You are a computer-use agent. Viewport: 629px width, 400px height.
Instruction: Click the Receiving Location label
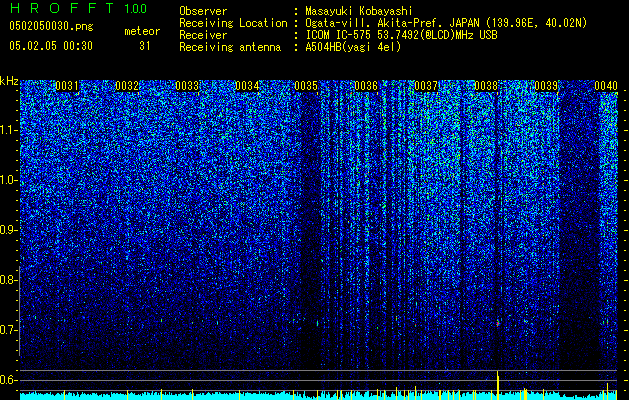(233, 23)
